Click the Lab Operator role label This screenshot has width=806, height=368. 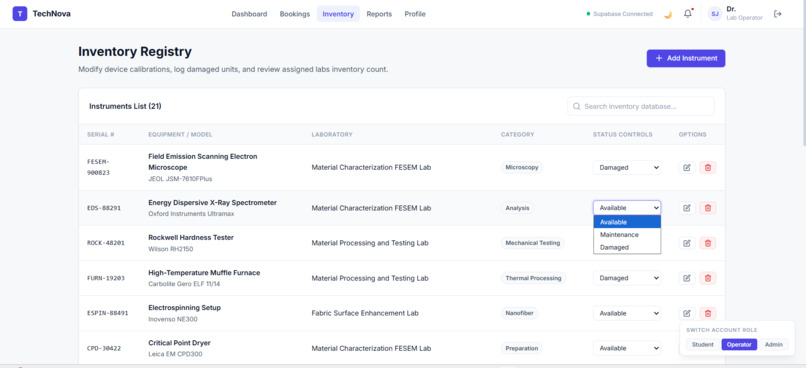[x=744, y=18]
